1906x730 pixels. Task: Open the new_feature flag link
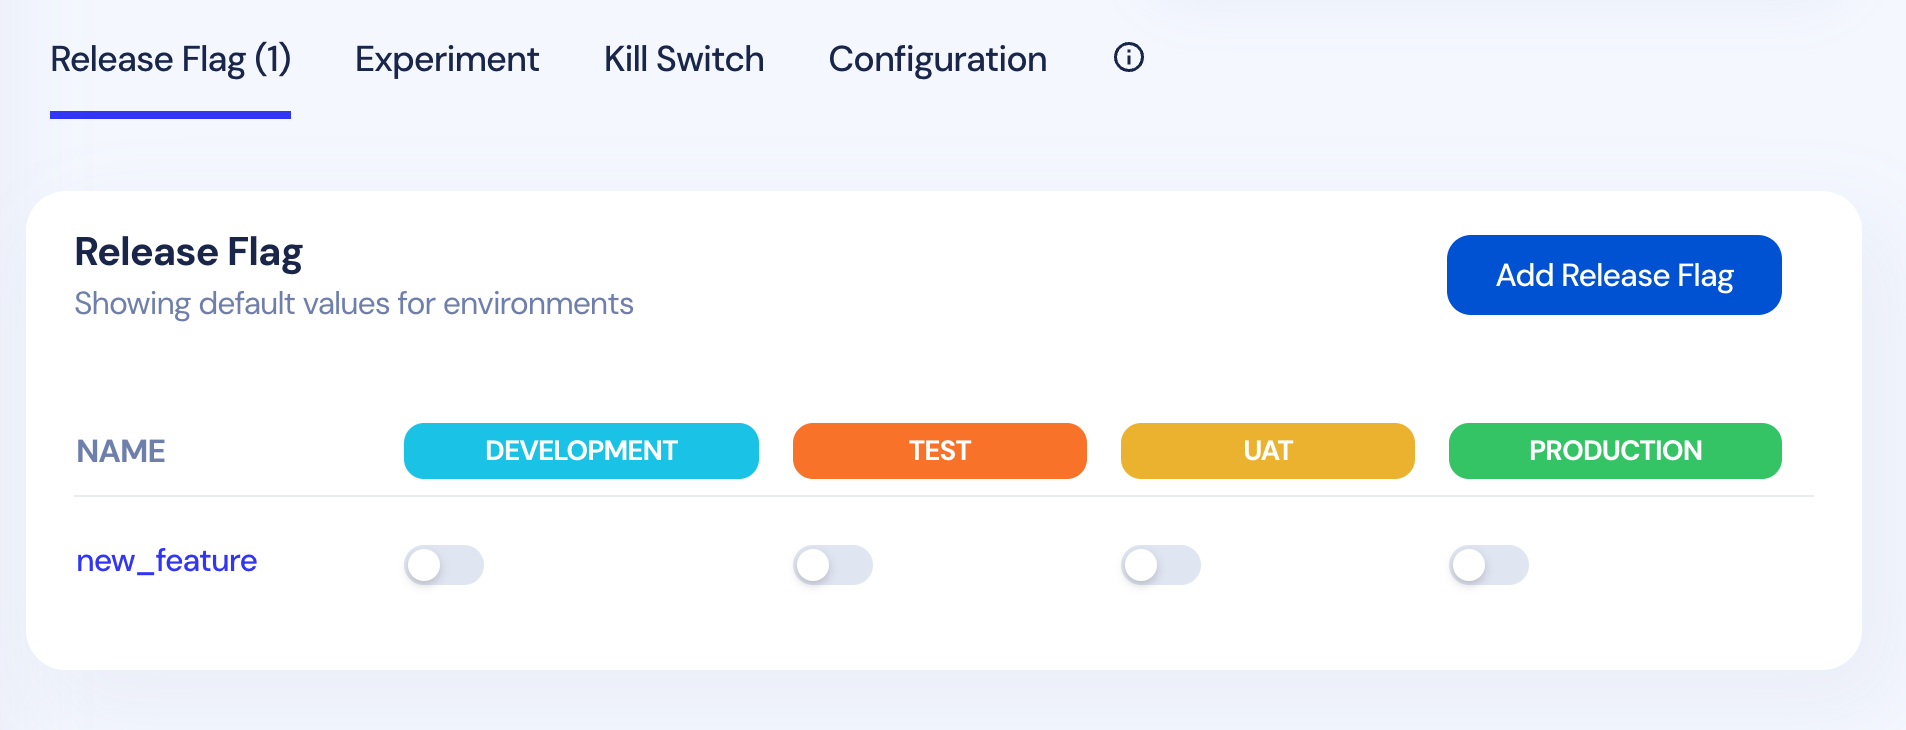167,561
